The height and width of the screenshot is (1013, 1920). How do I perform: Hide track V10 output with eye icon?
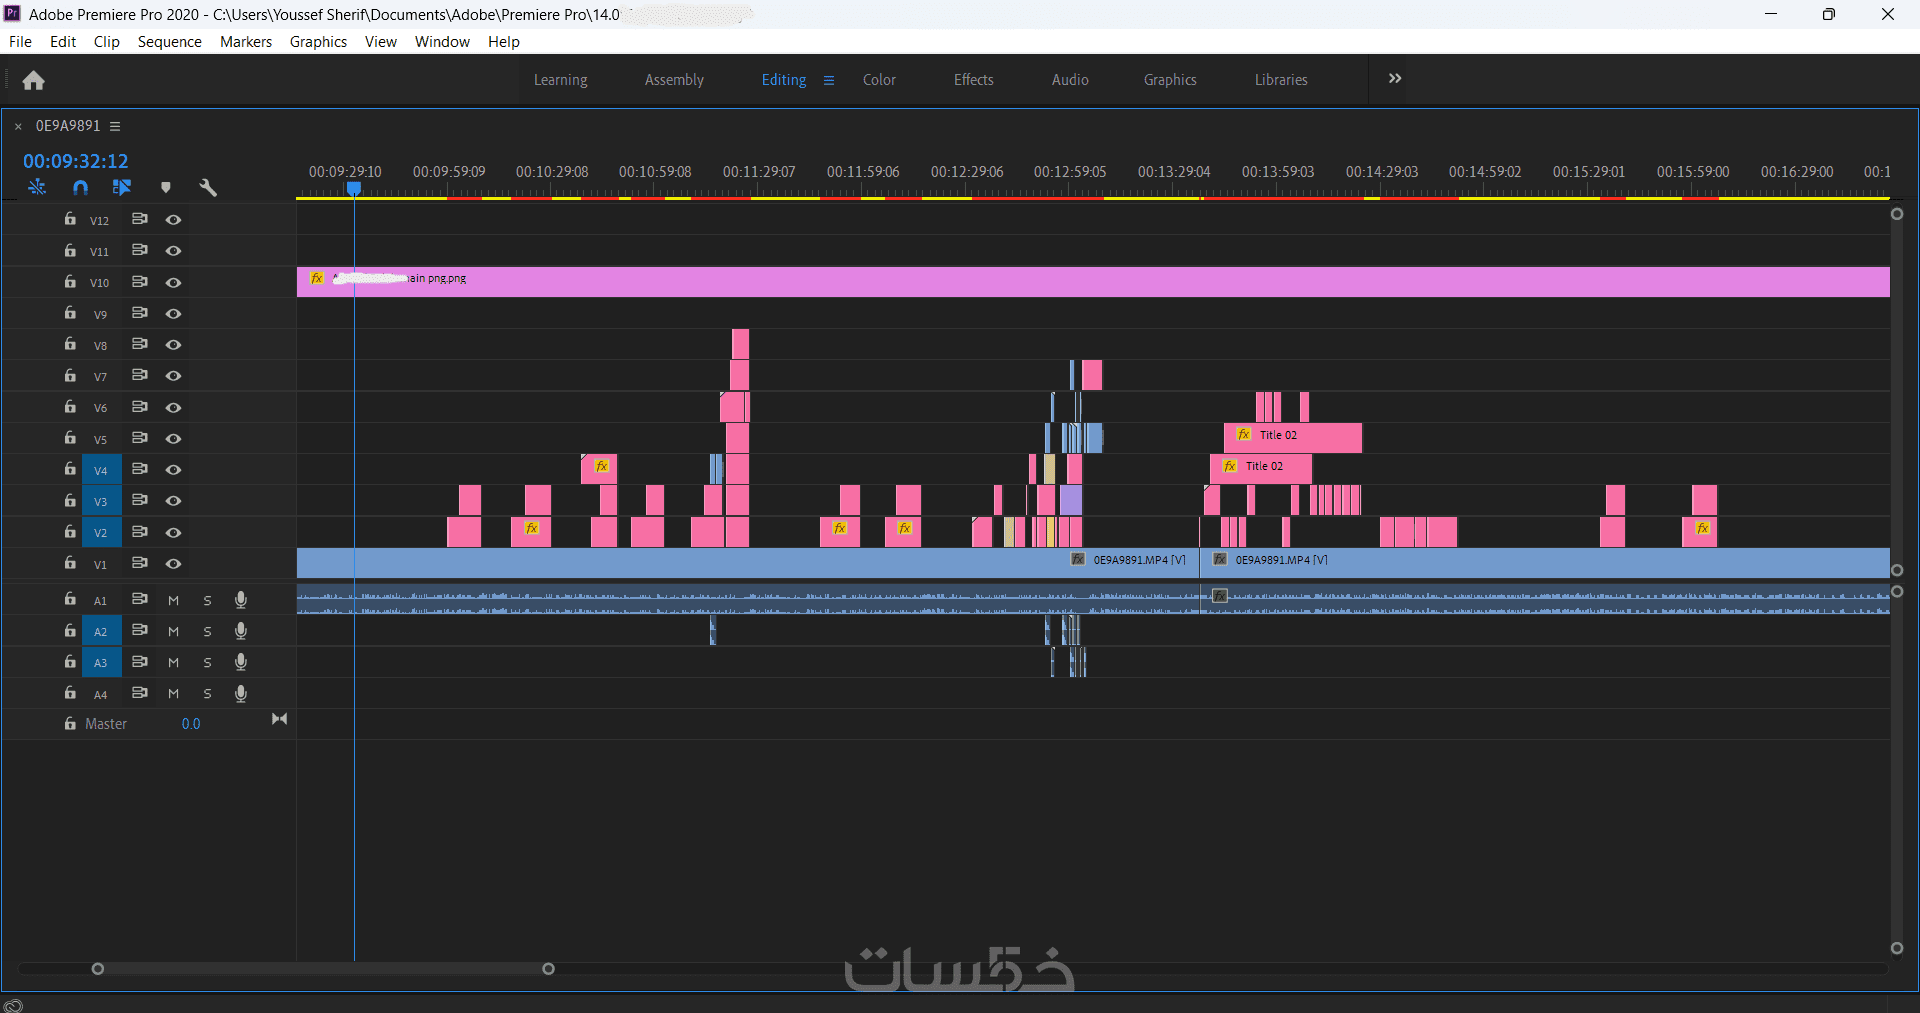(174, 282)
